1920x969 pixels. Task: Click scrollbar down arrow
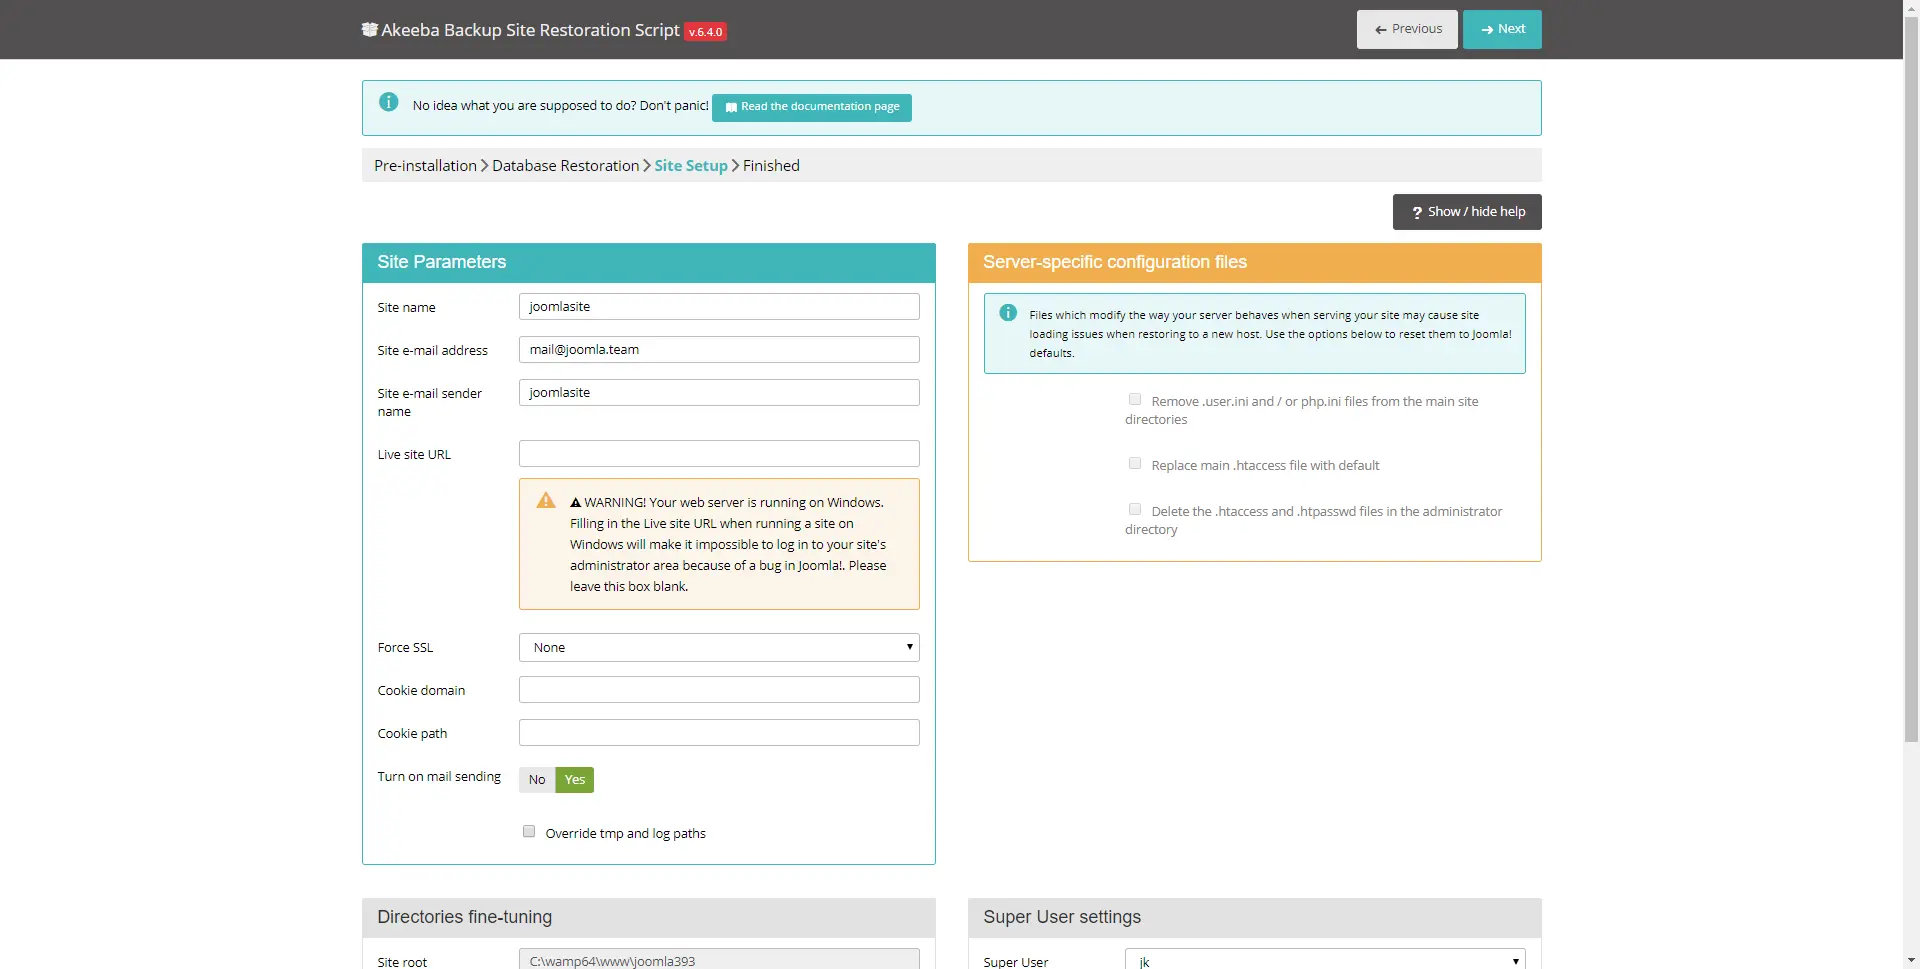coord(1911,960)
